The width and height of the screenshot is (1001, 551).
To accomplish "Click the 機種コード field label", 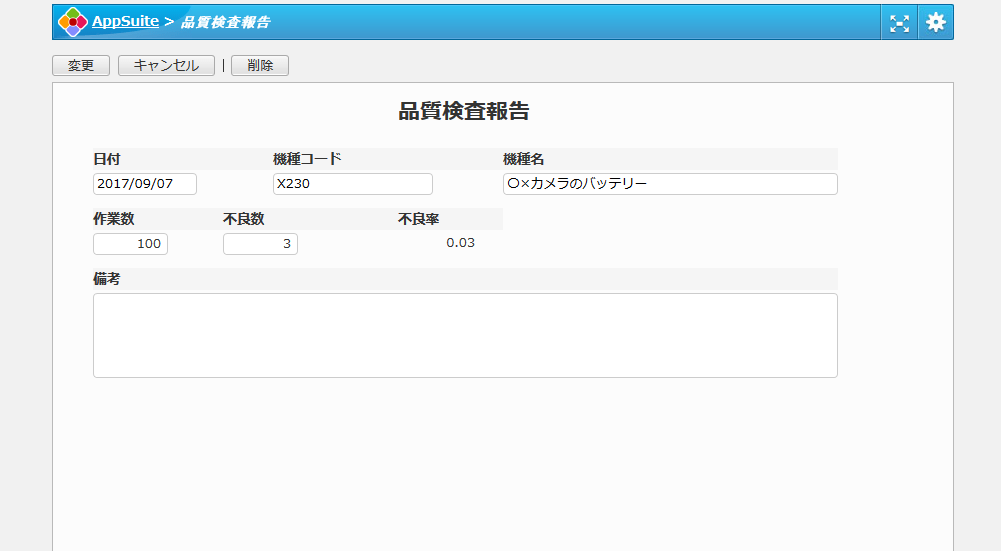I will [x=307, y=159].
